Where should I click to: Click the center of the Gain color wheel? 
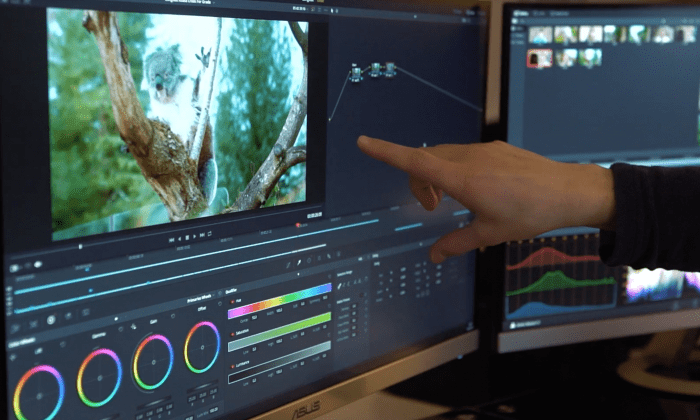click(x=154, y=362)
